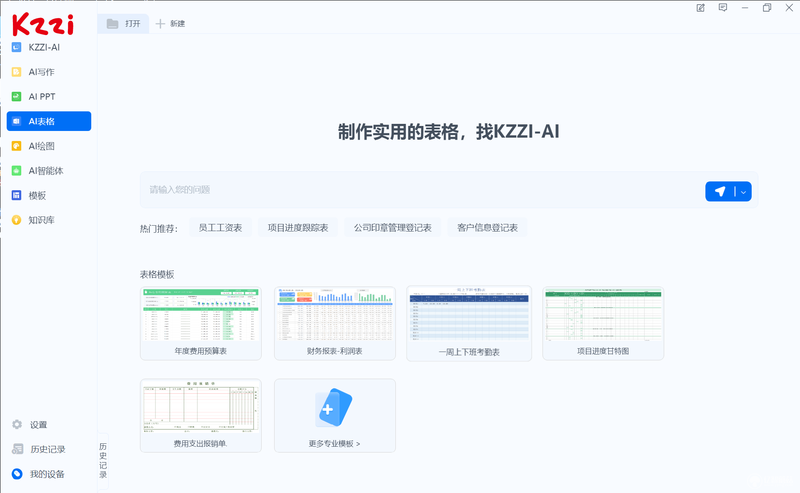This screenshot has width=800, height=493.
Task: Click the feedback message icon in title bar
Action: pos(722,8)
